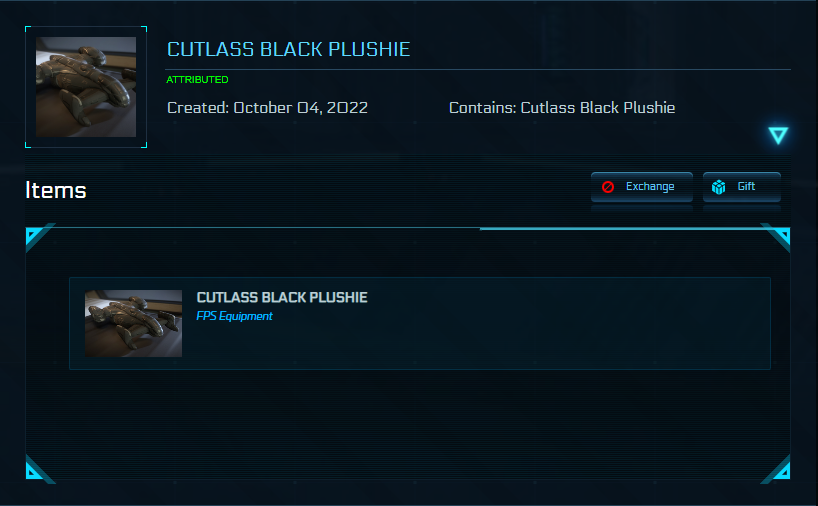Click the bright segment of the Items divider line
Image resolution: width=818 pixels, height=506 pixels.
[x=620, y=229]
